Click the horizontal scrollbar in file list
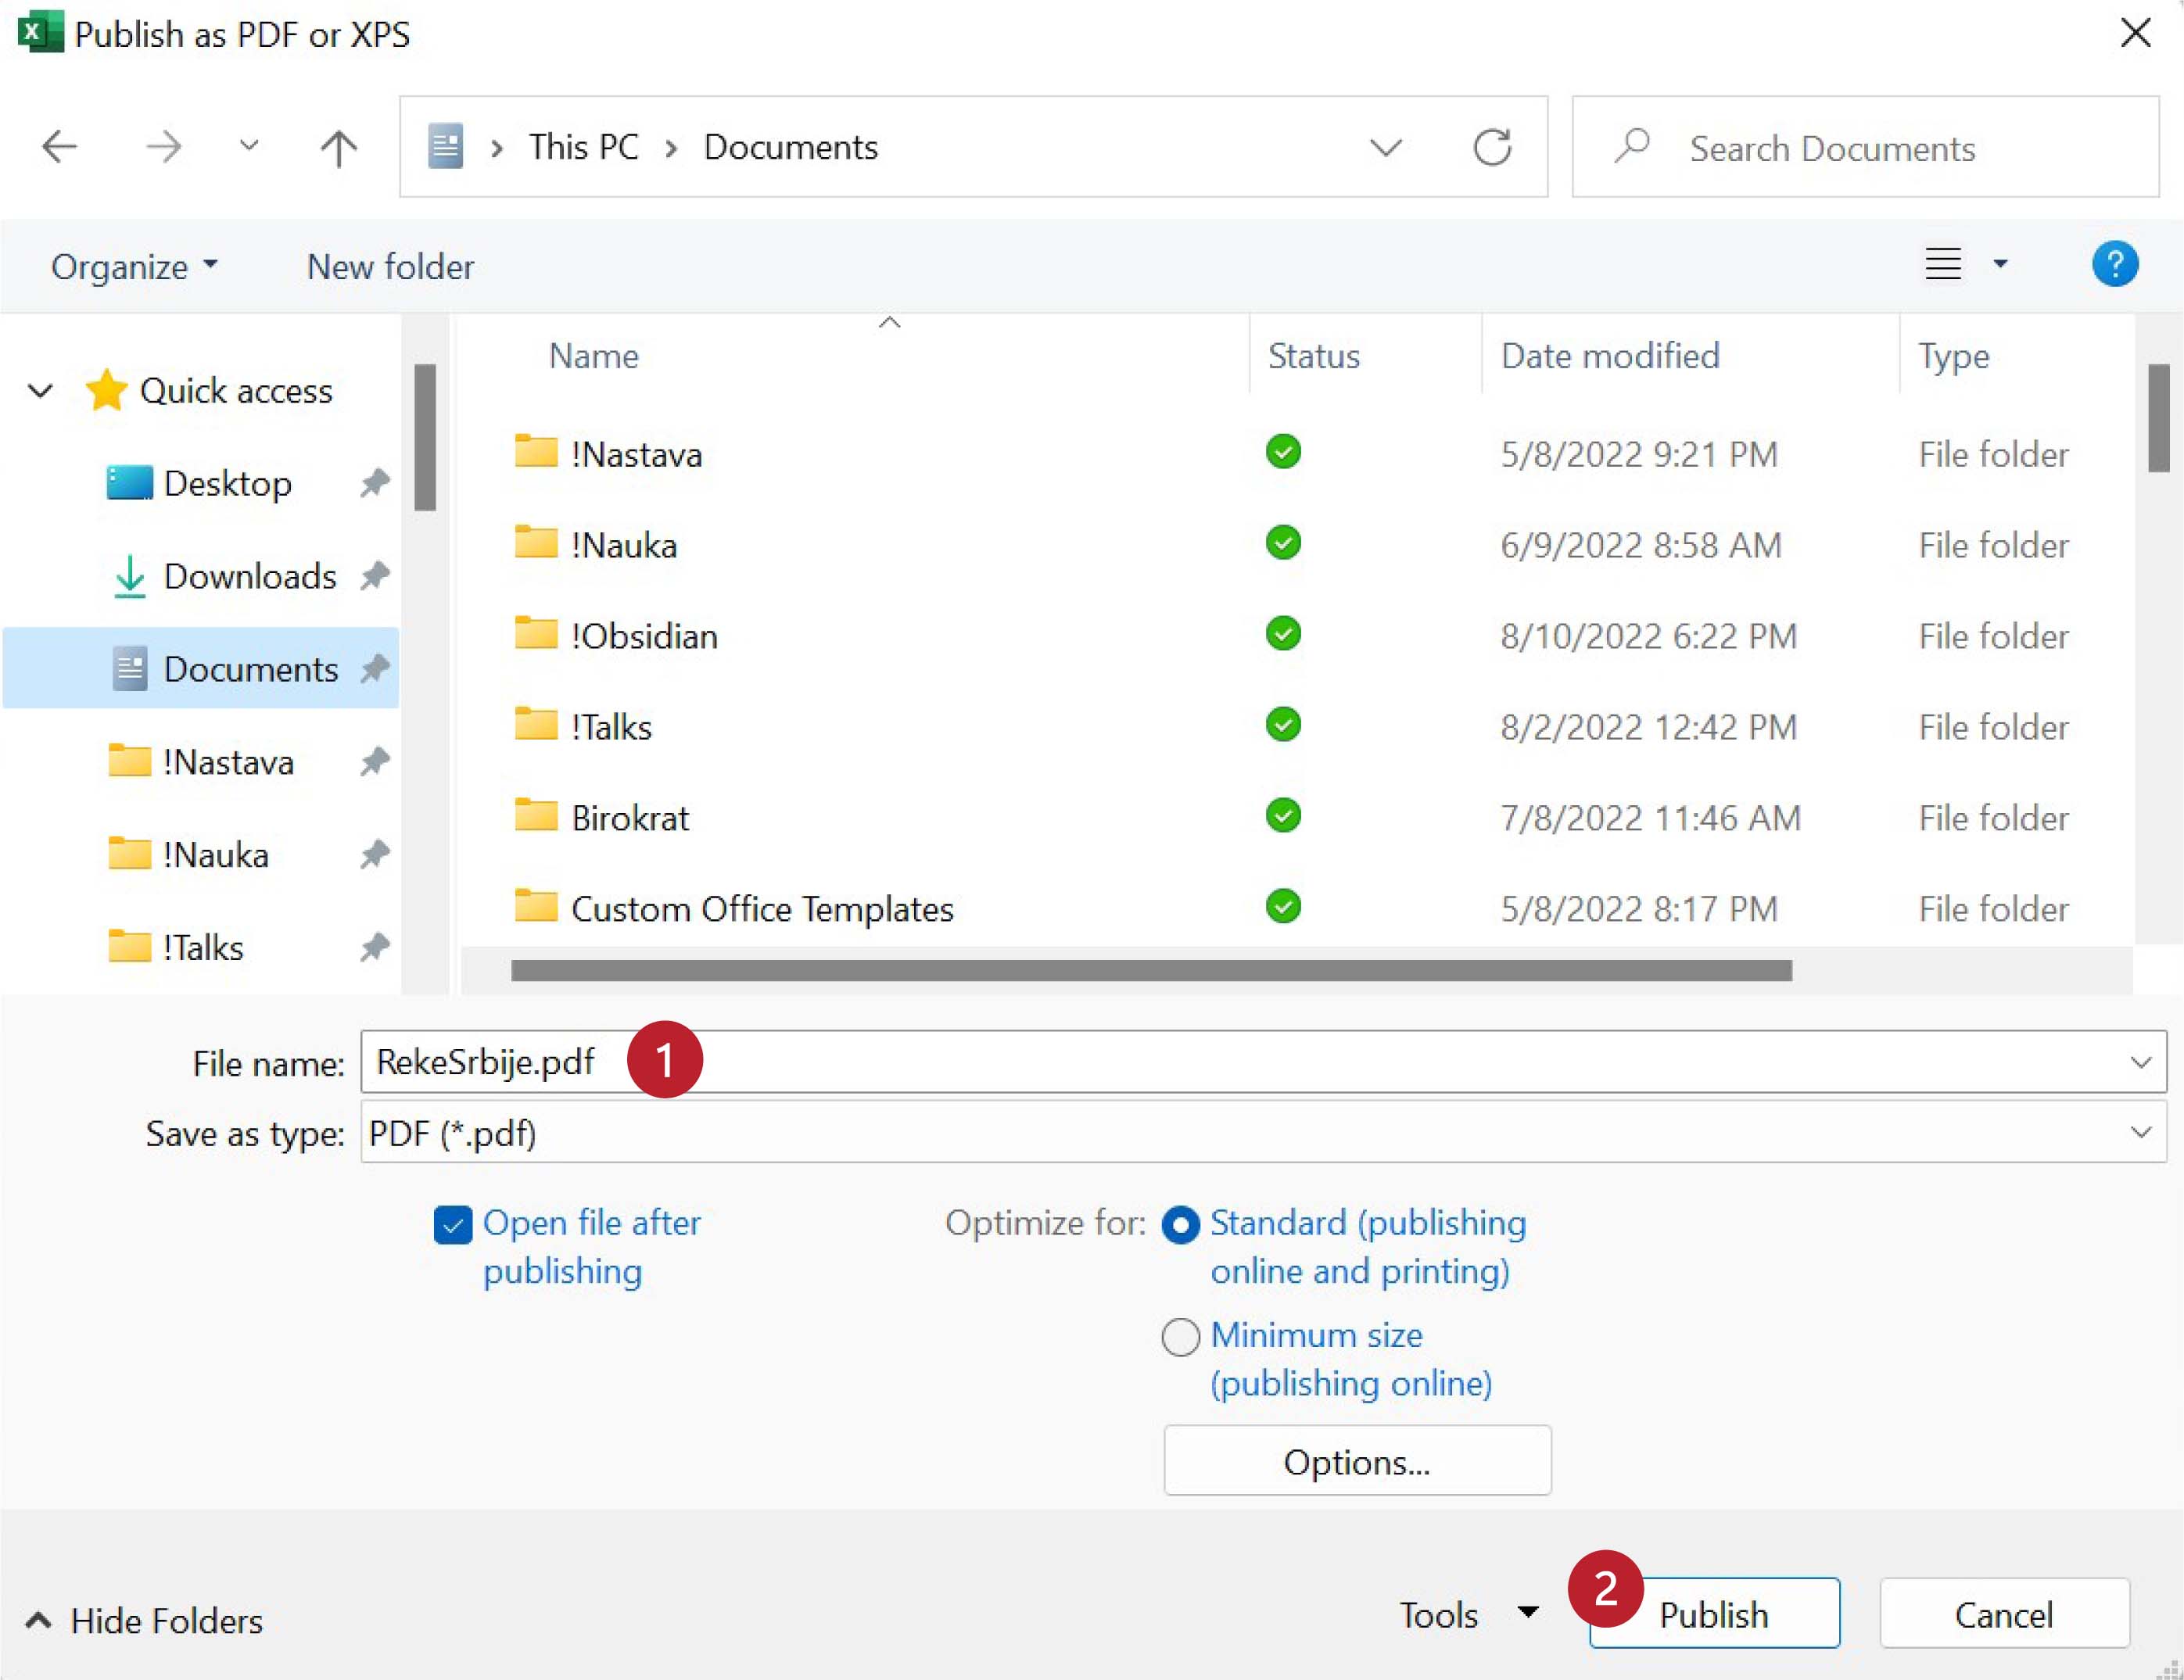The width and height of the screenshot is (2184, 1680). point(1150,970)
